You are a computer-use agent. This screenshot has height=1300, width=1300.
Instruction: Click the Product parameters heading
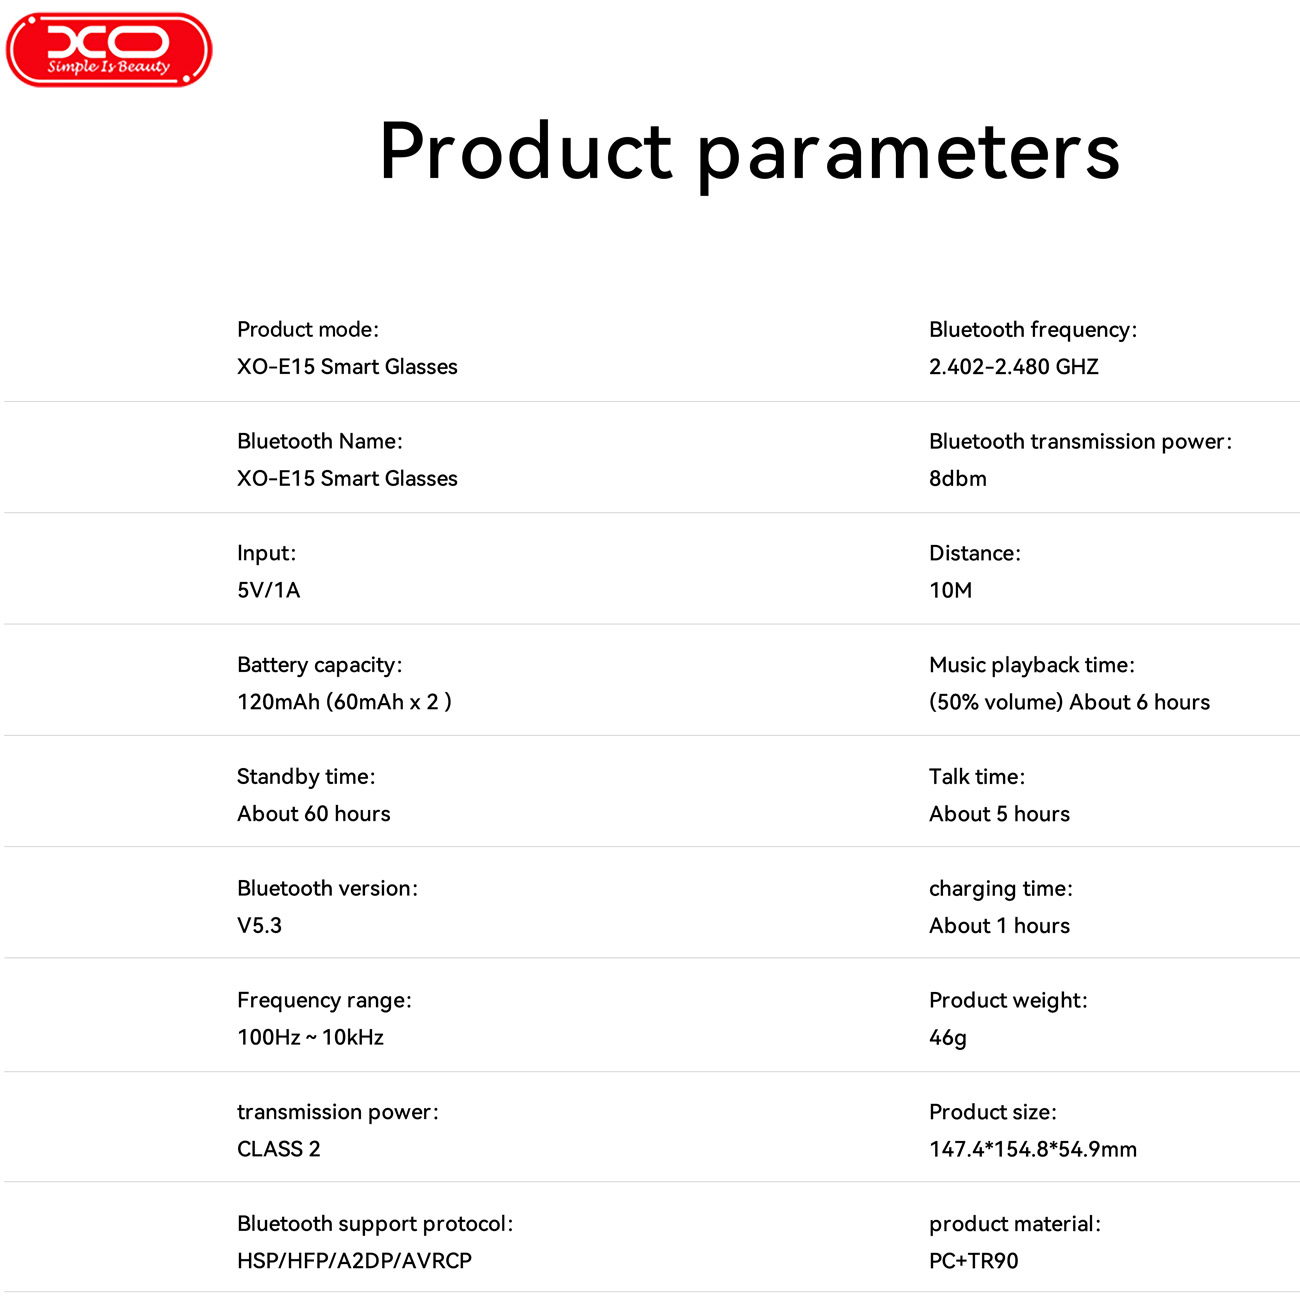[x=749, y=152]
